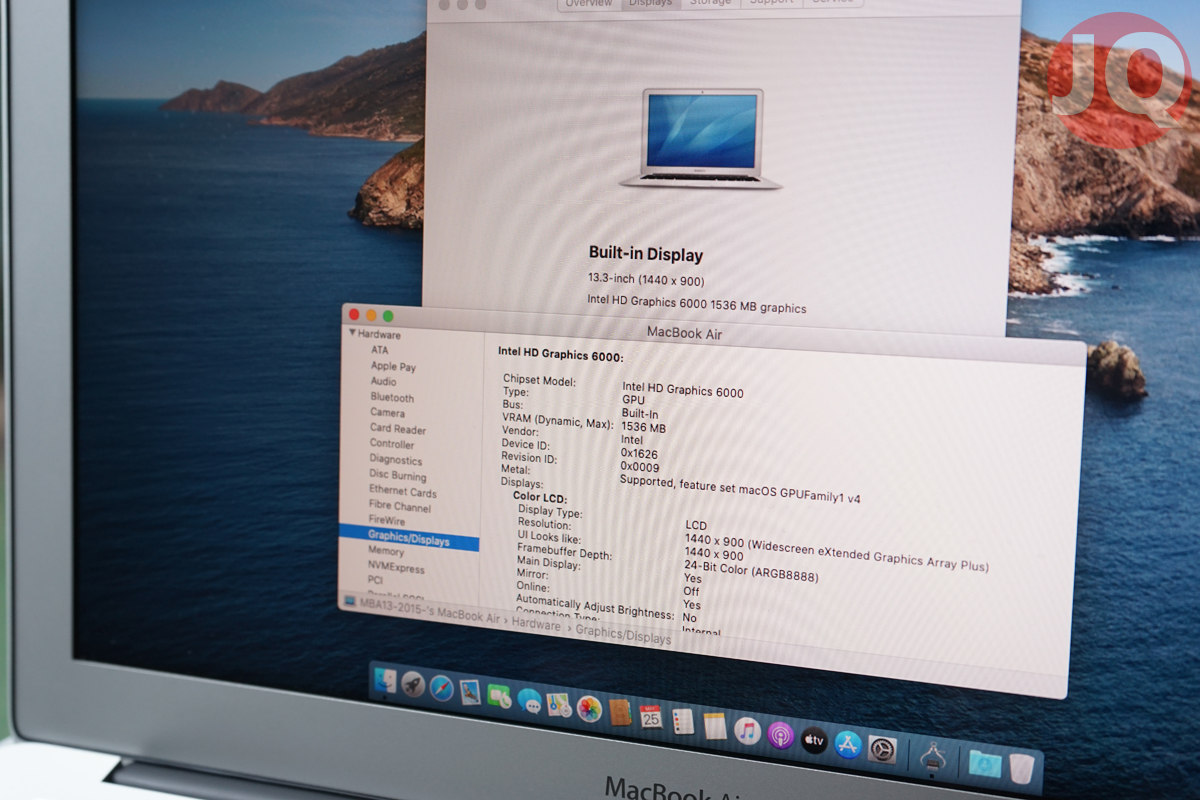Screen dimensions: 1200x800
Task: Click the MacBook Air image in About This Mac
Action: point(701,138)
